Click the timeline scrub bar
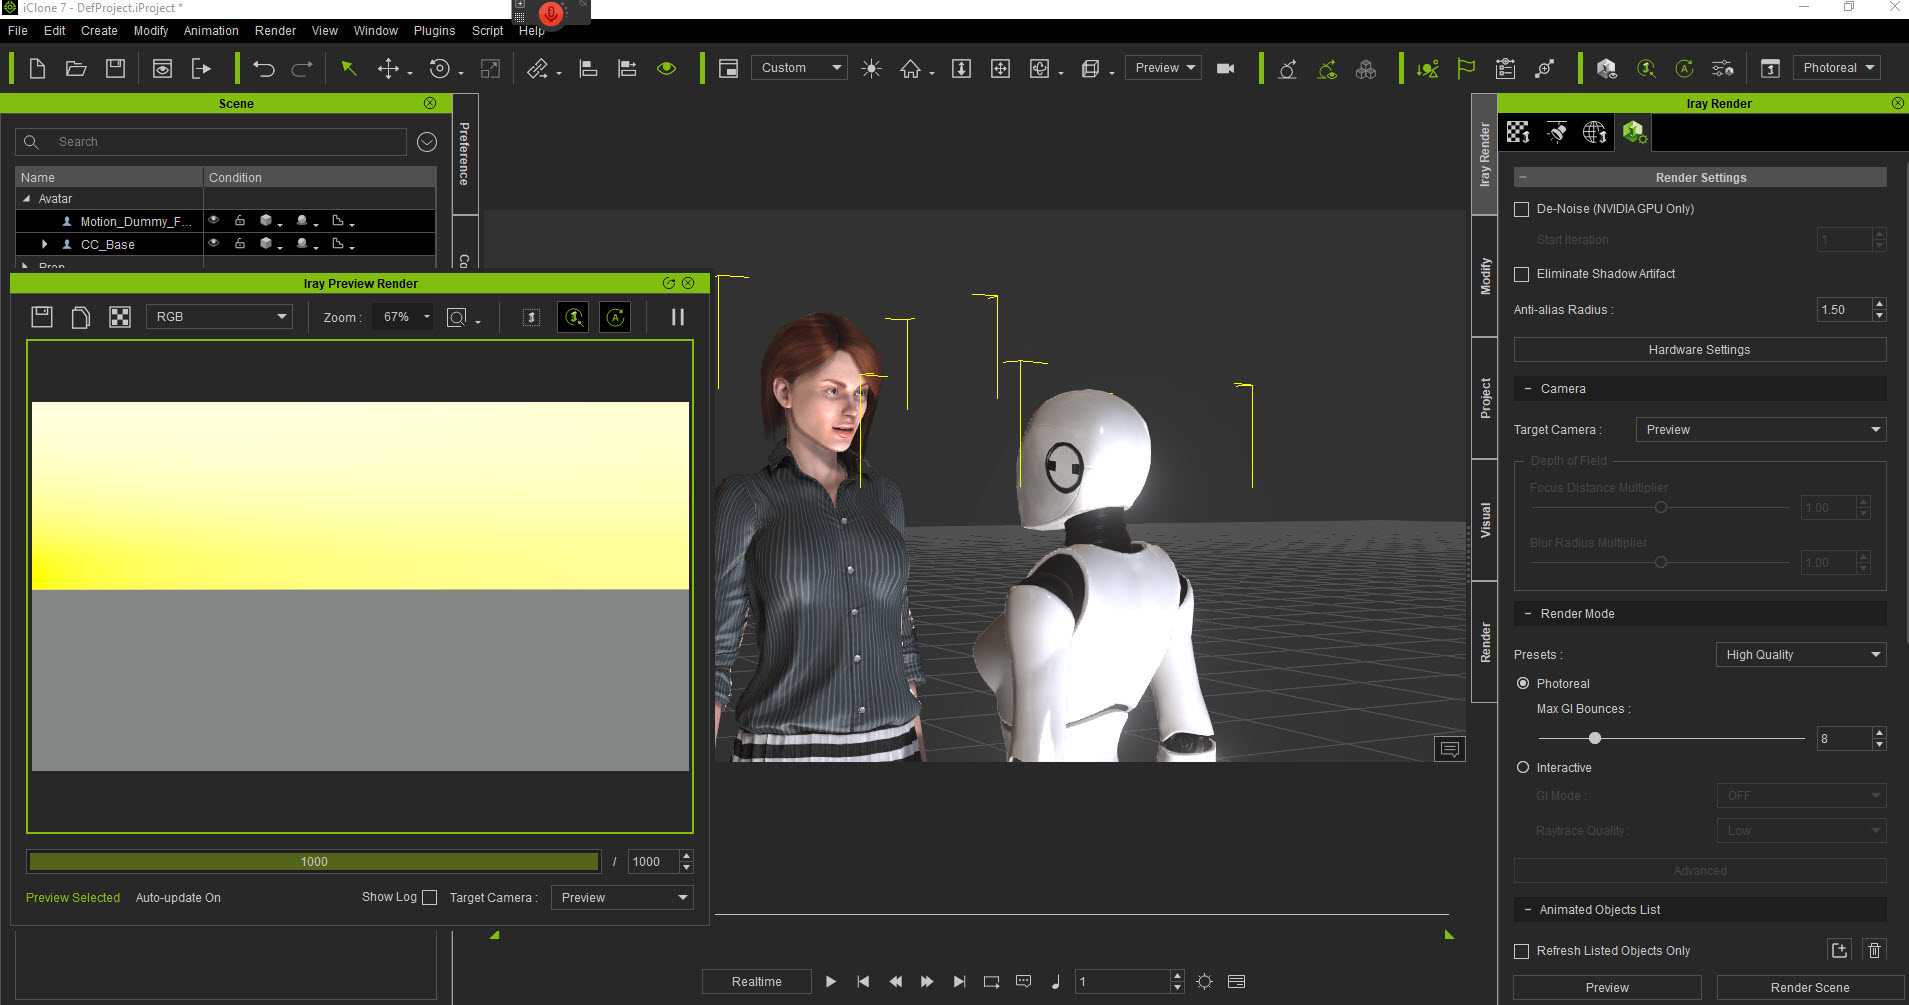Viewport: 1909px width, 1005px height. (x=1082, y=914)
